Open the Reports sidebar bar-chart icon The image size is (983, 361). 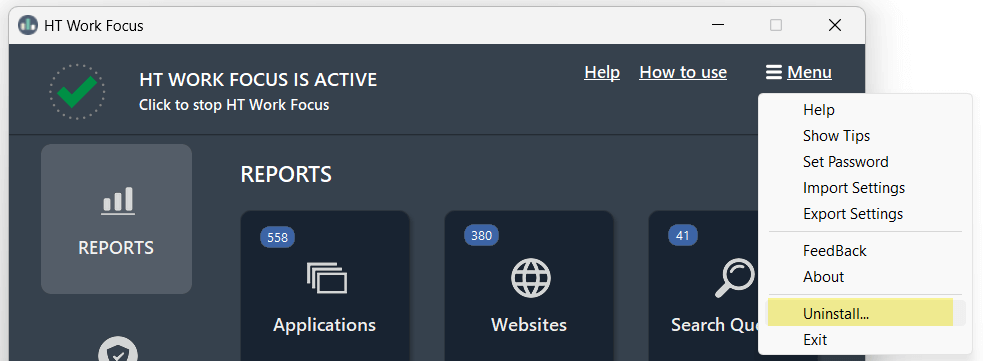tap(118, 201)
